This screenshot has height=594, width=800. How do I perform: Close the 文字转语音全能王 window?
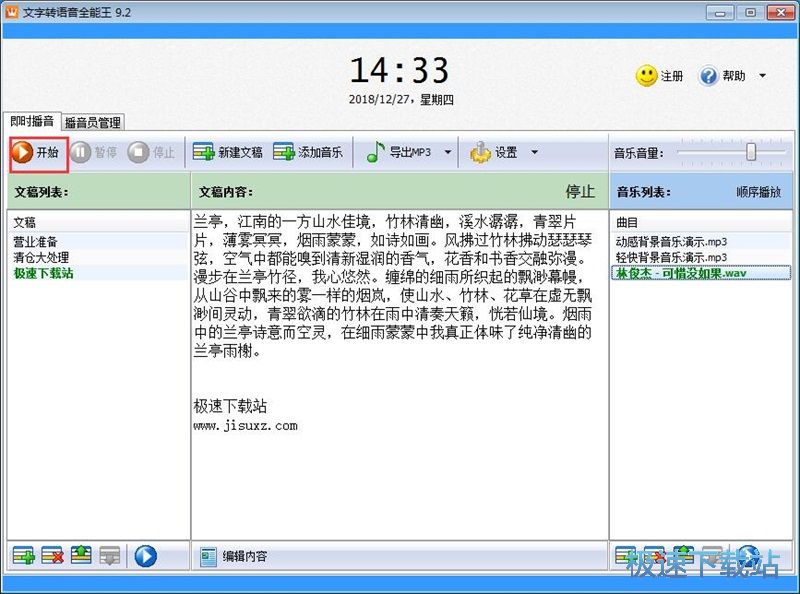[x=782, y=12]
